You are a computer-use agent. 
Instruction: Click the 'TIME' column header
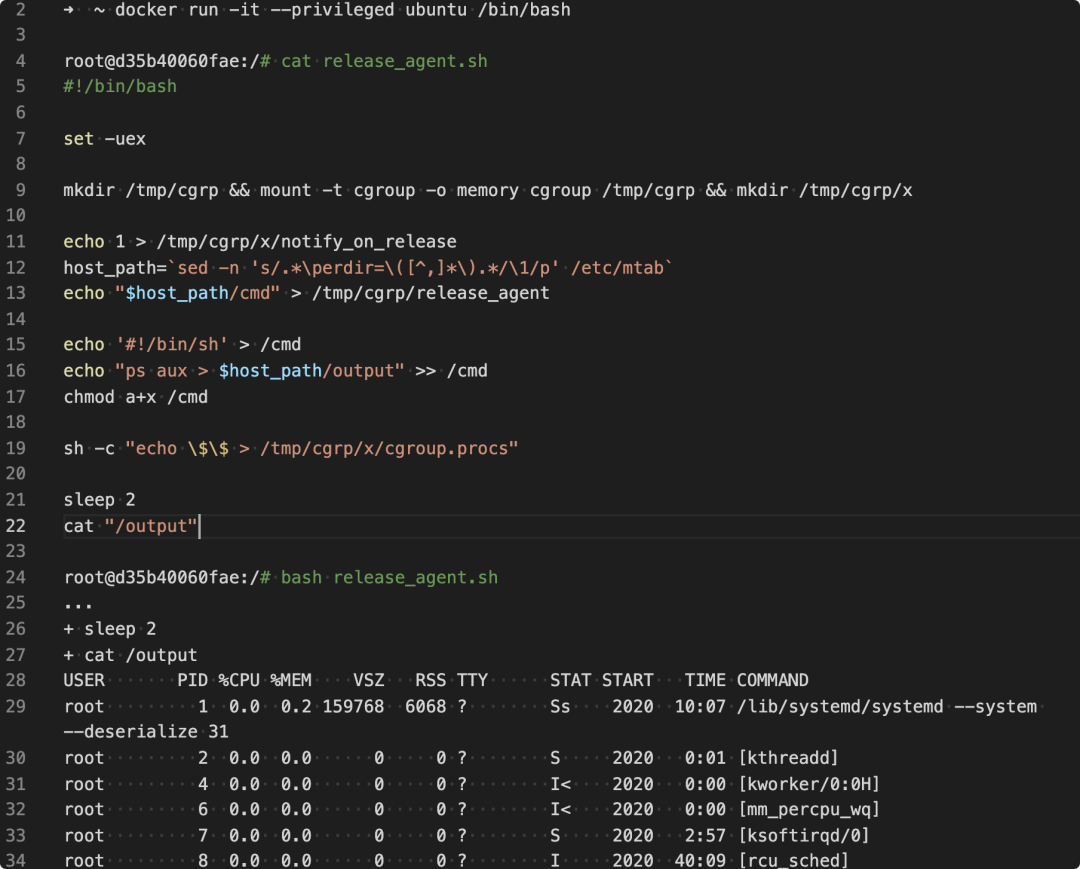click(x=705, y=681)
